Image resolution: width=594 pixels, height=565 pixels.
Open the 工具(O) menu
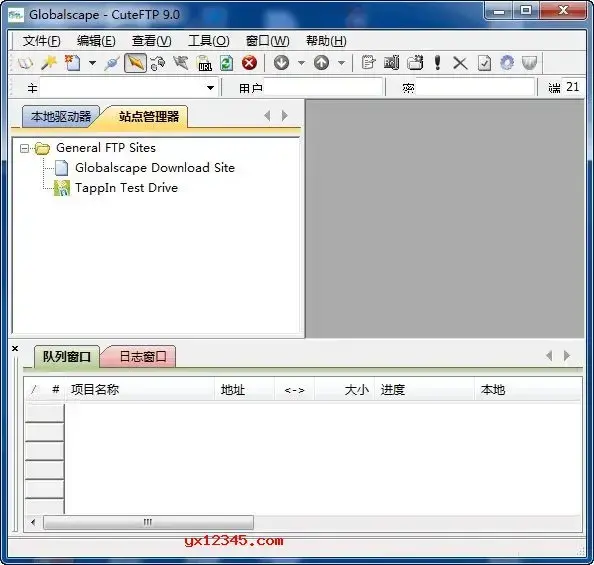[209, 41]
